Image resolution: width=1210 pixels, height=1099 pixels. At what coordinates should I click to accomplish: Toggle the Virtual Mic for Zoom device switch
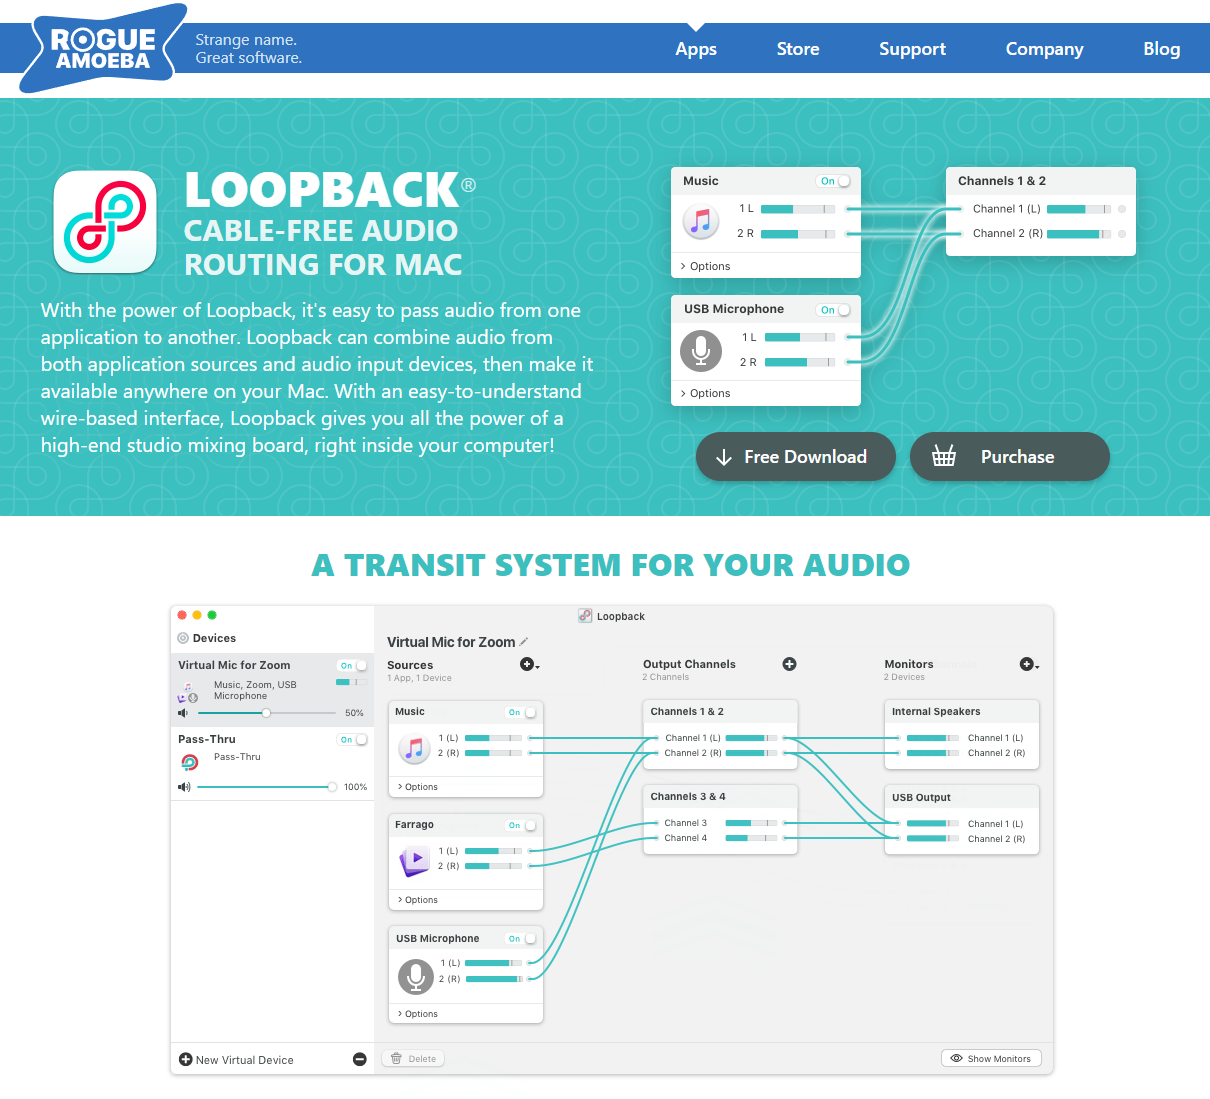(x=353, y=666)
